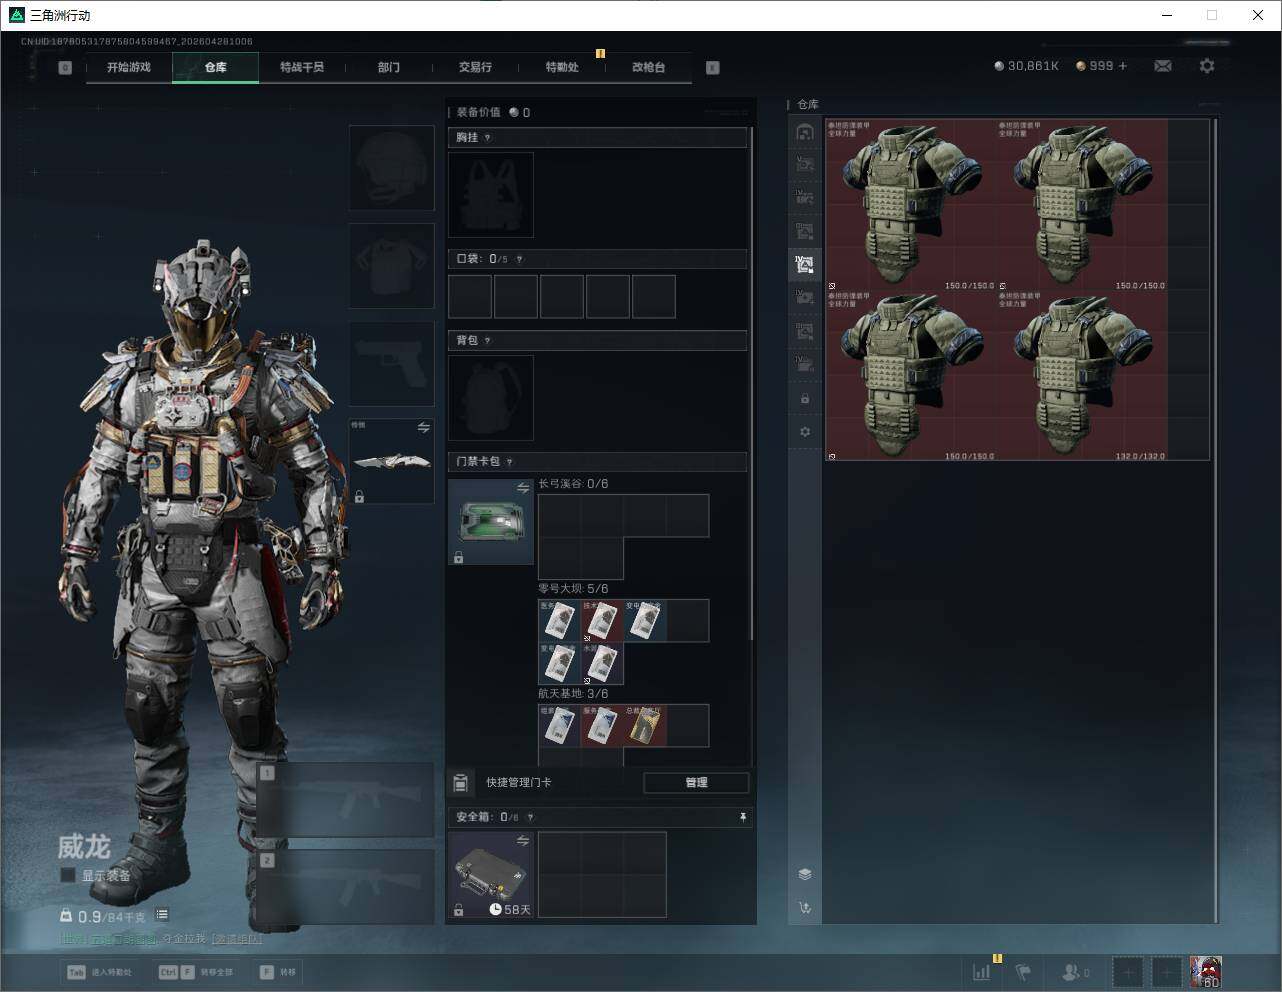
Task: Toggle the 显示装备 checkbox
Action: pyautogui.click(x=68, y=875)
